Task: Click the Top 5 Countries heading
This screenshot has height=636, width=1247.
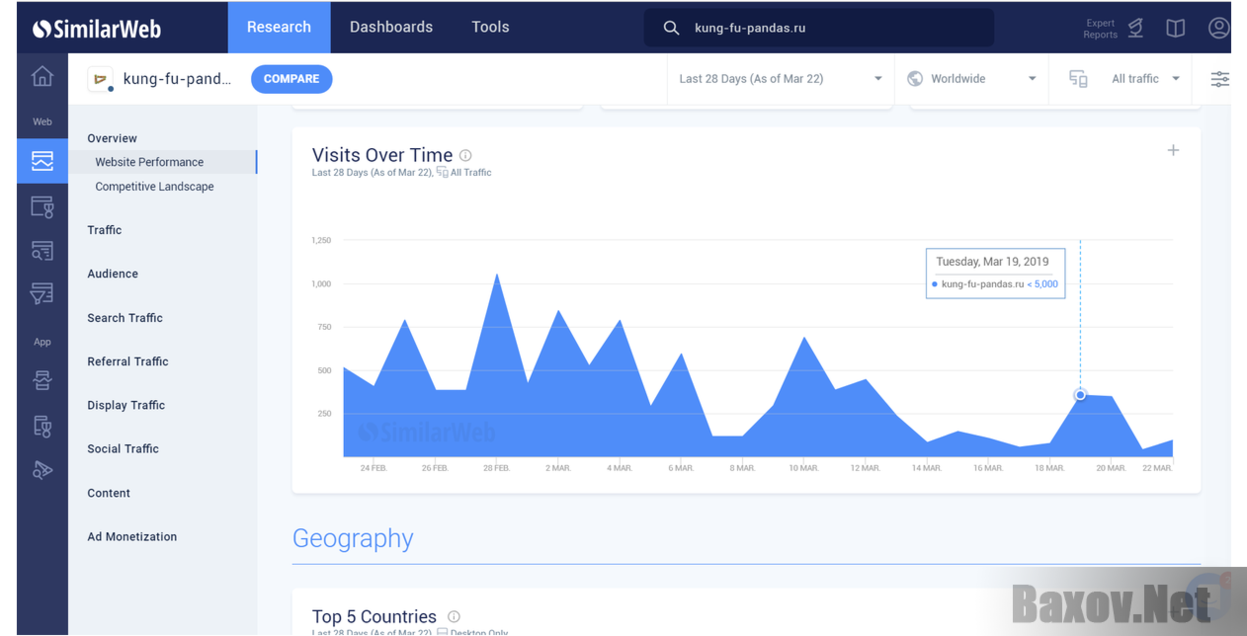Action: click(374, 617)
